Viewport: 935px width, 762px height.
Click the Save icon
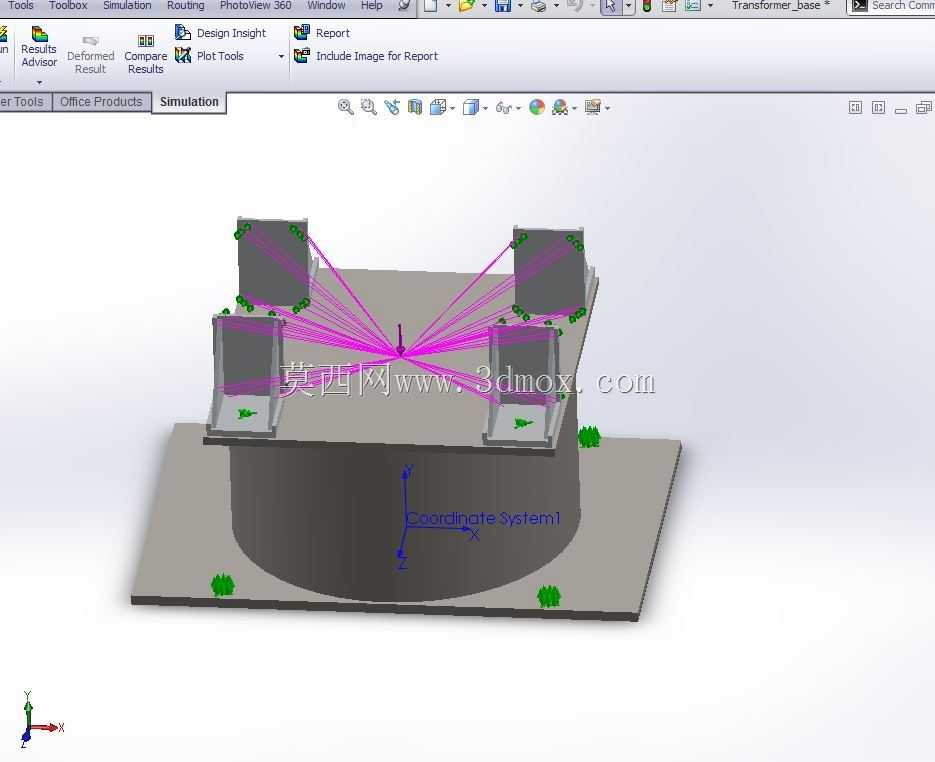point(503,6)
